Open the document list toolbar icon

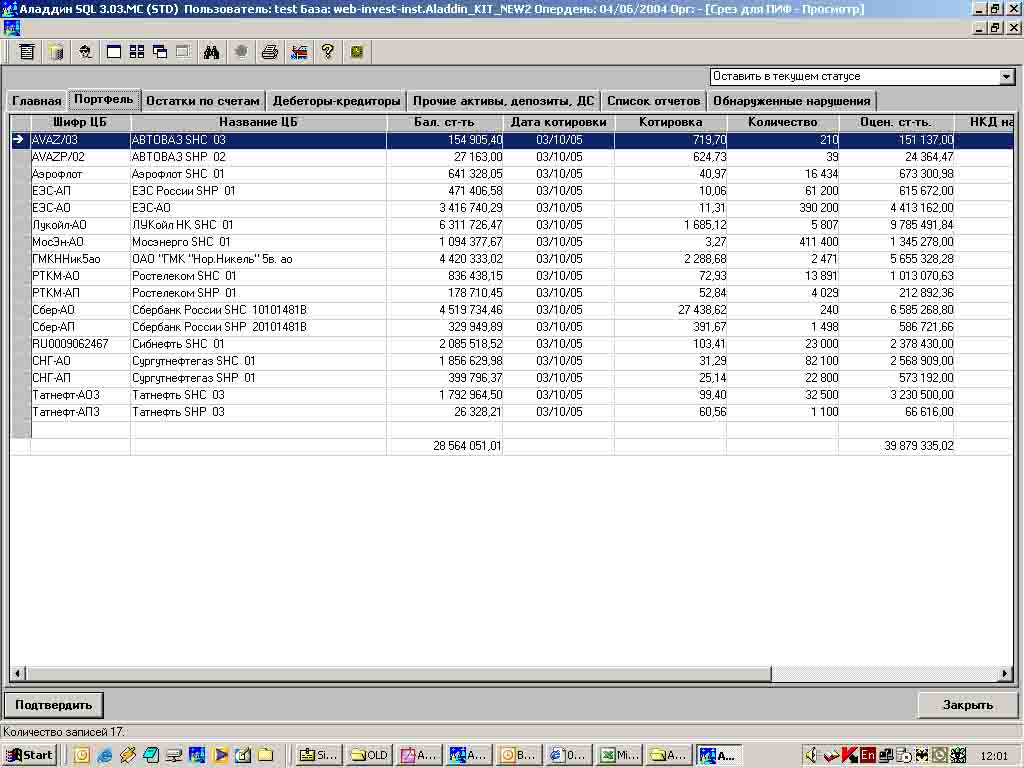27,52
